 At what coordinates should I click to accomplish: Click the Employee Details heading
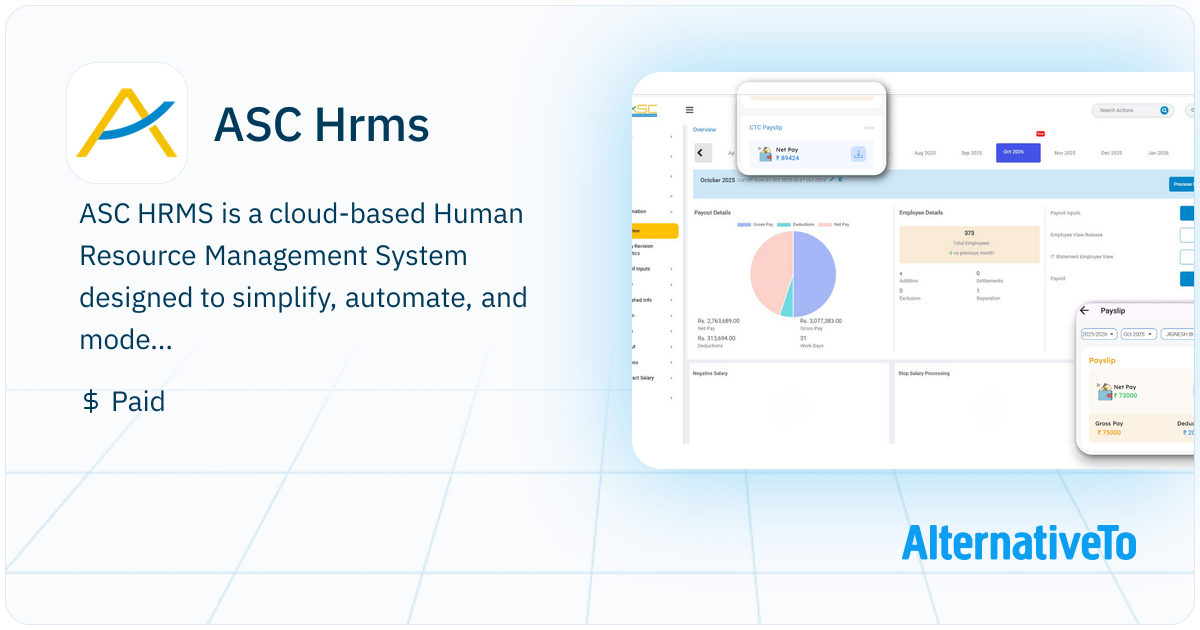click(x=921, y=213)
